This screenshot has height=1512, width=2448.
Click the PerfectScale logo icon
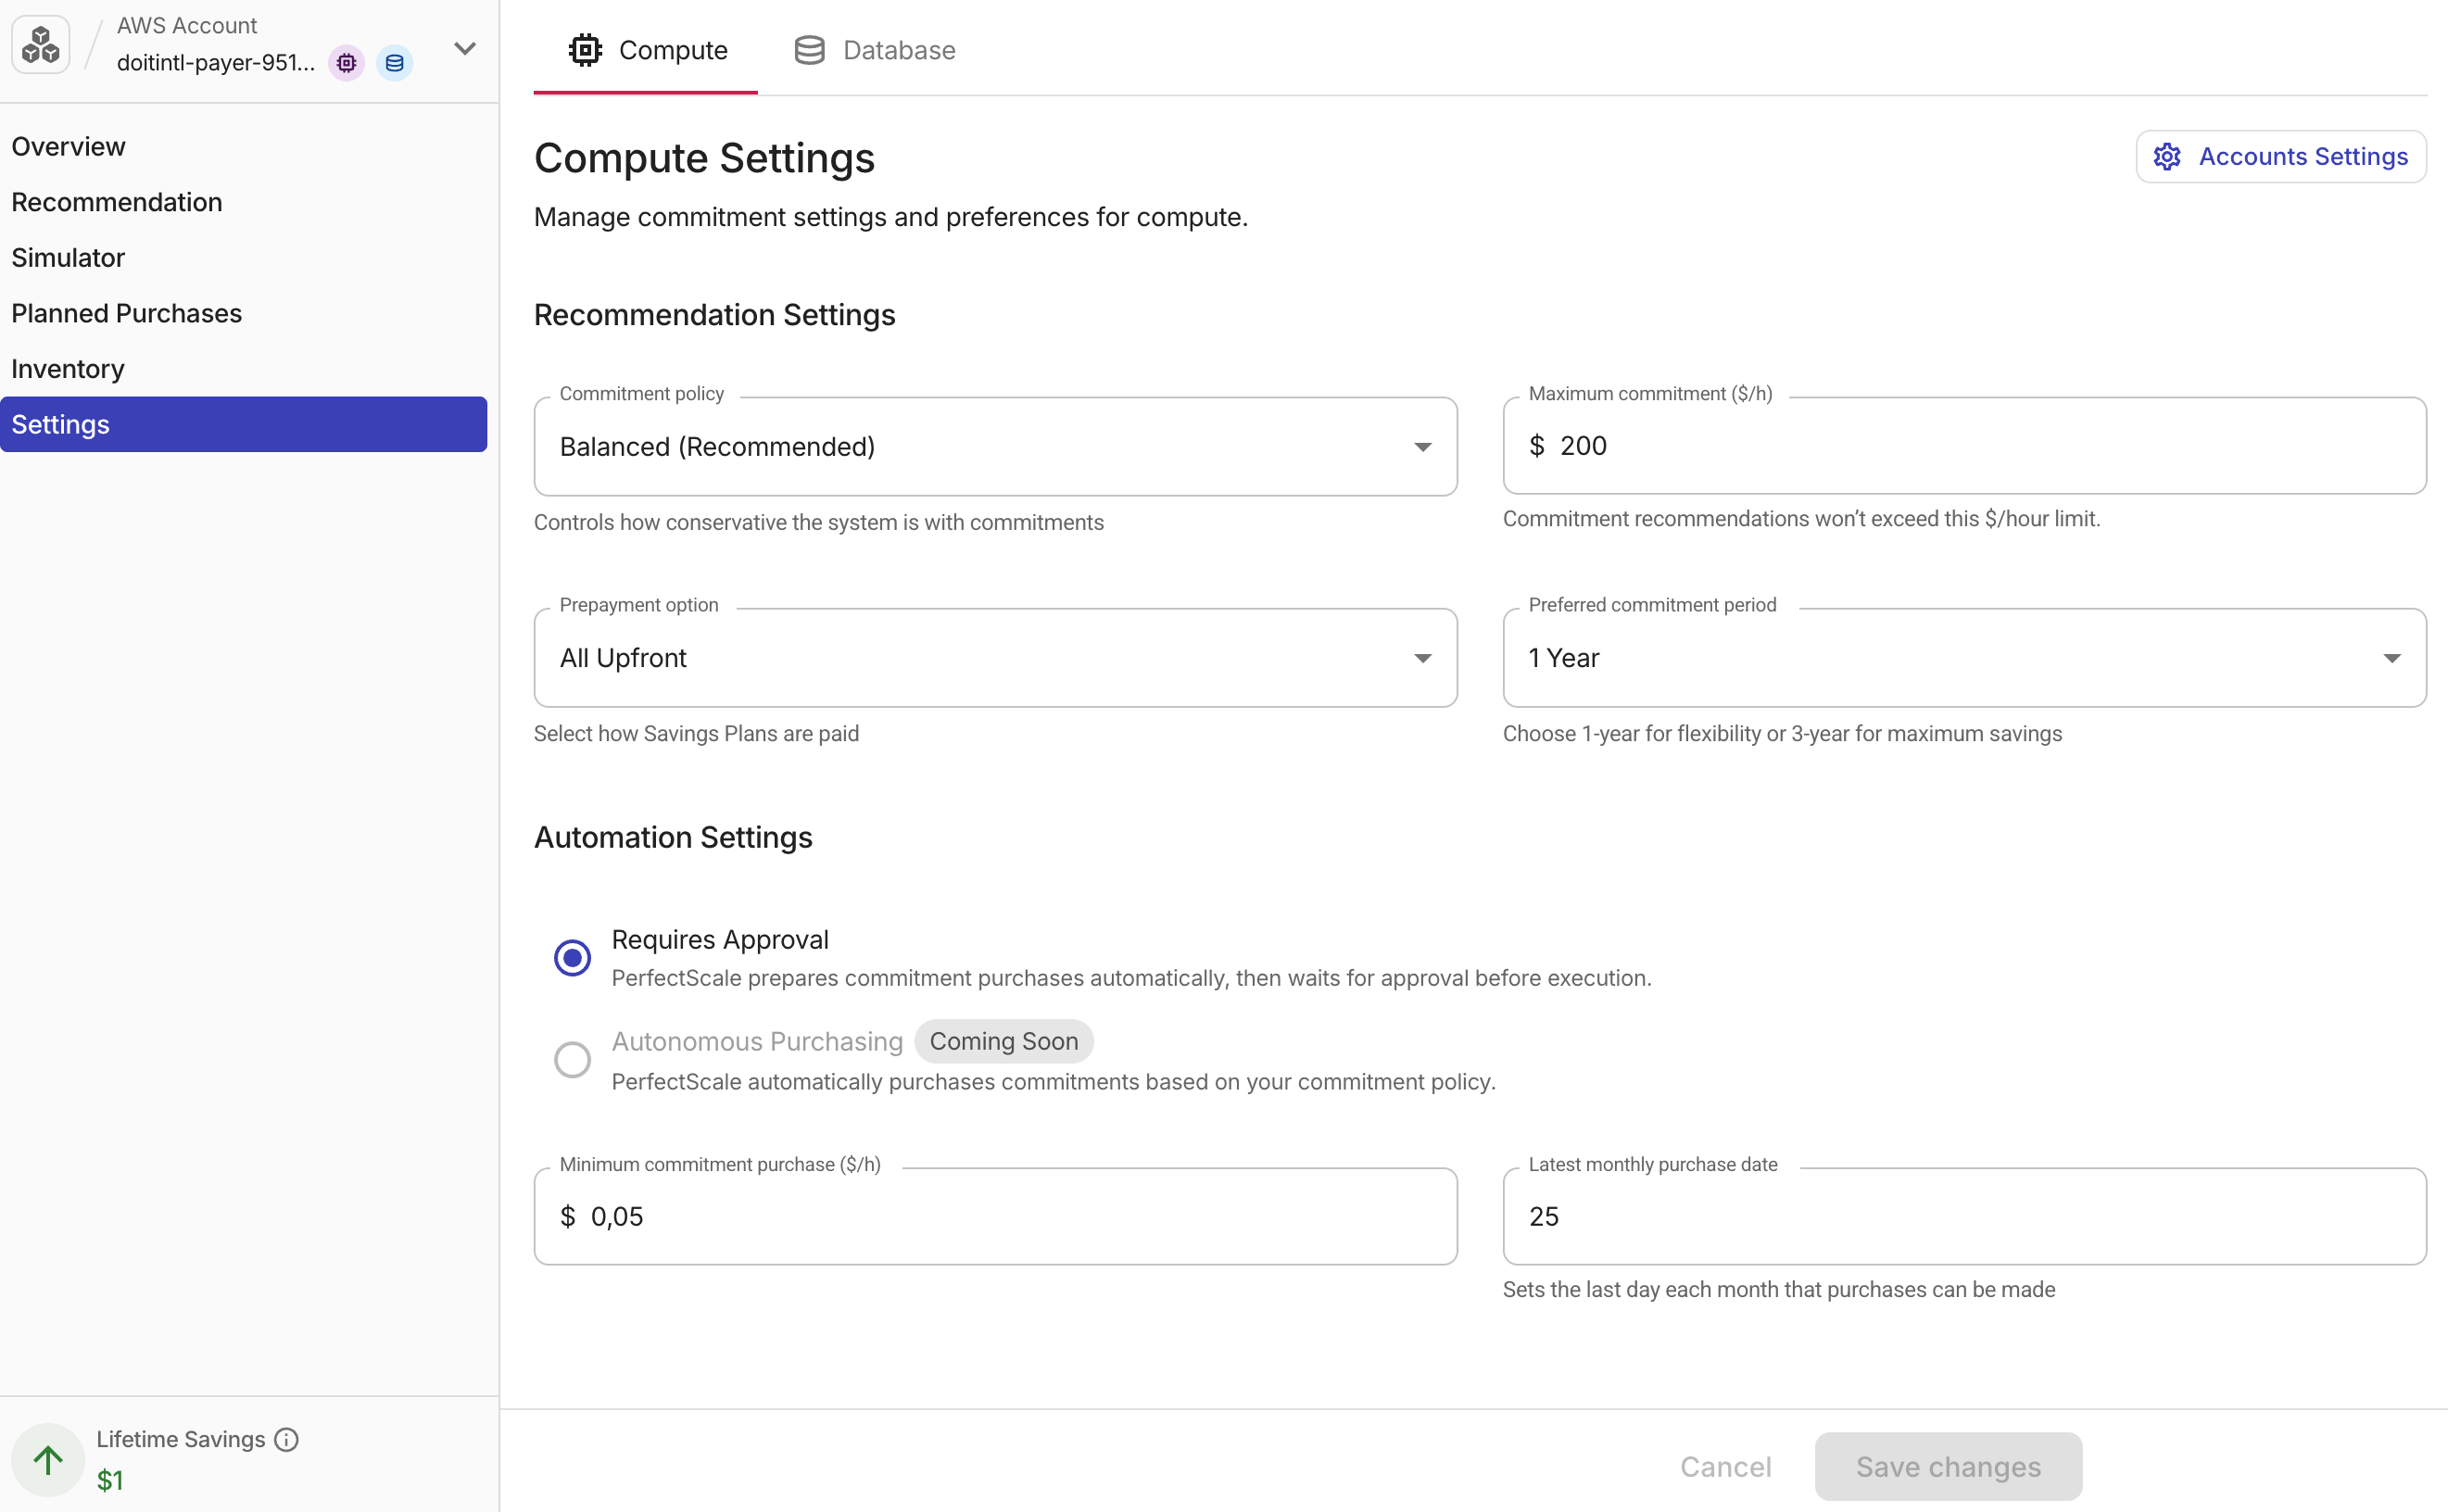[x=41, y=45]
